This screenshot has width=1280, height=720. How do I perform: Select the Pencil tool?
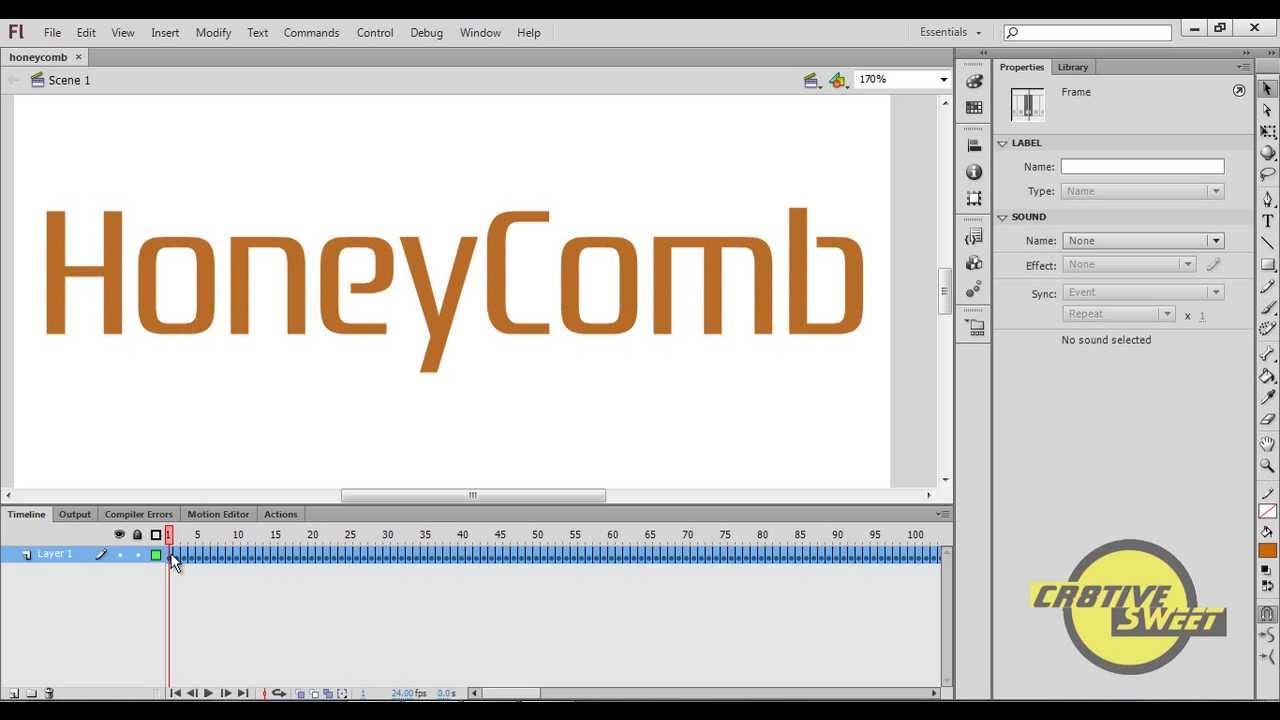(1267, 287)
